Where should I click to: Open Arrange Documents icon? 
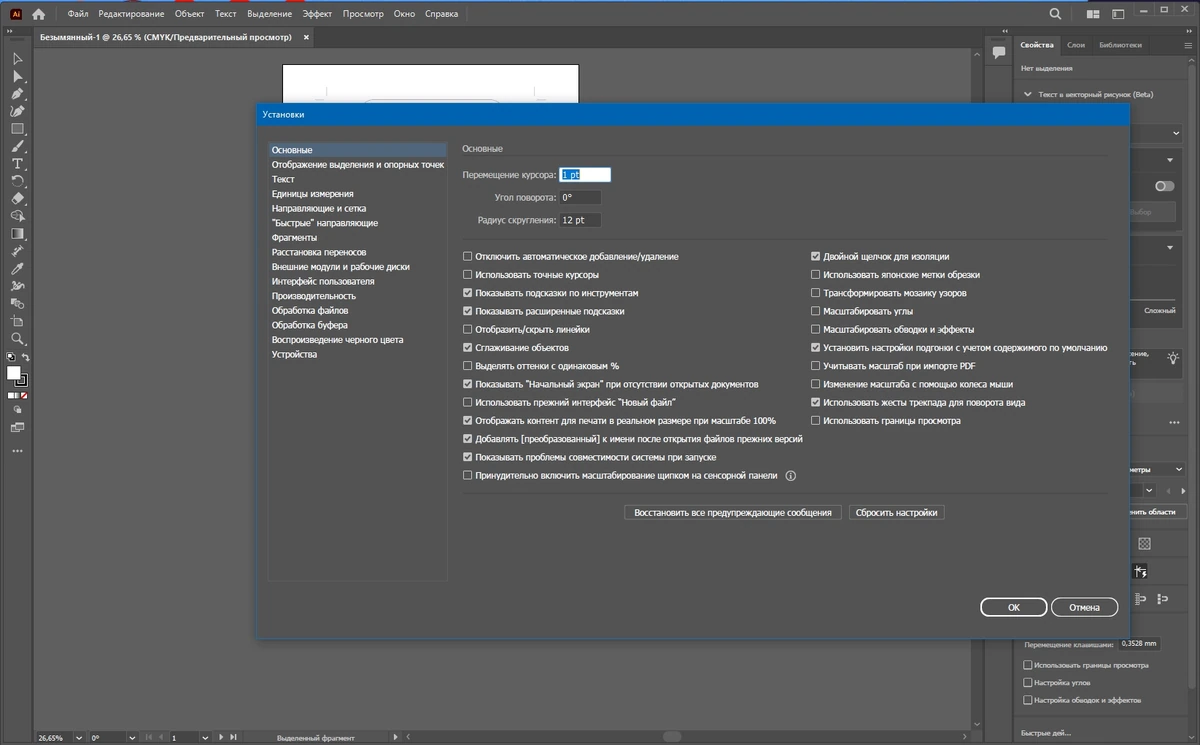click(x=1092, y=14)
